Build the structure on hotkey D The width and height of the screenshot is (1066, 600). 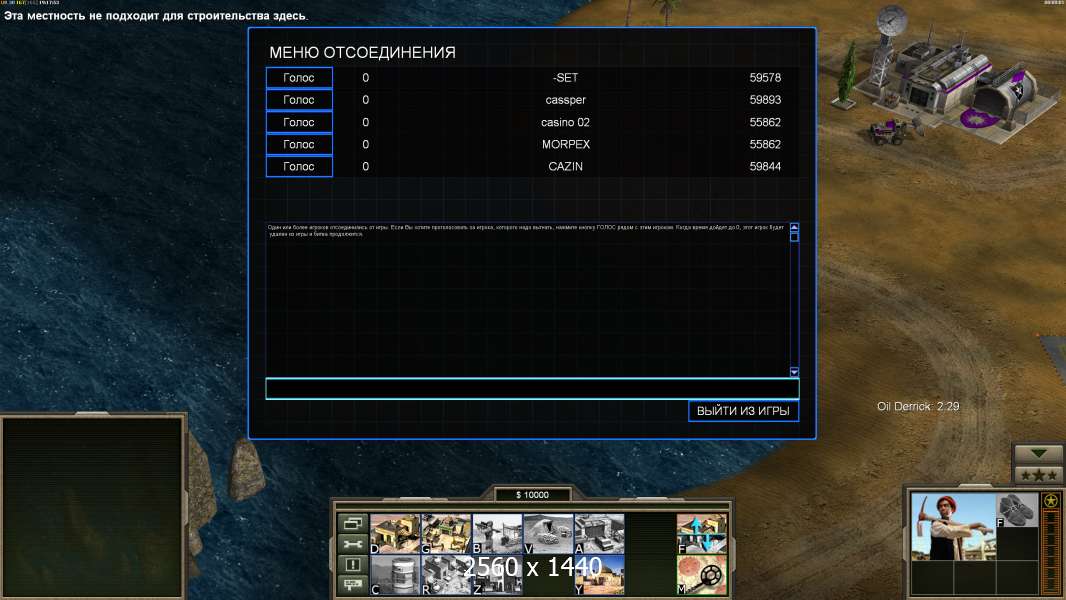coord(395,534)
